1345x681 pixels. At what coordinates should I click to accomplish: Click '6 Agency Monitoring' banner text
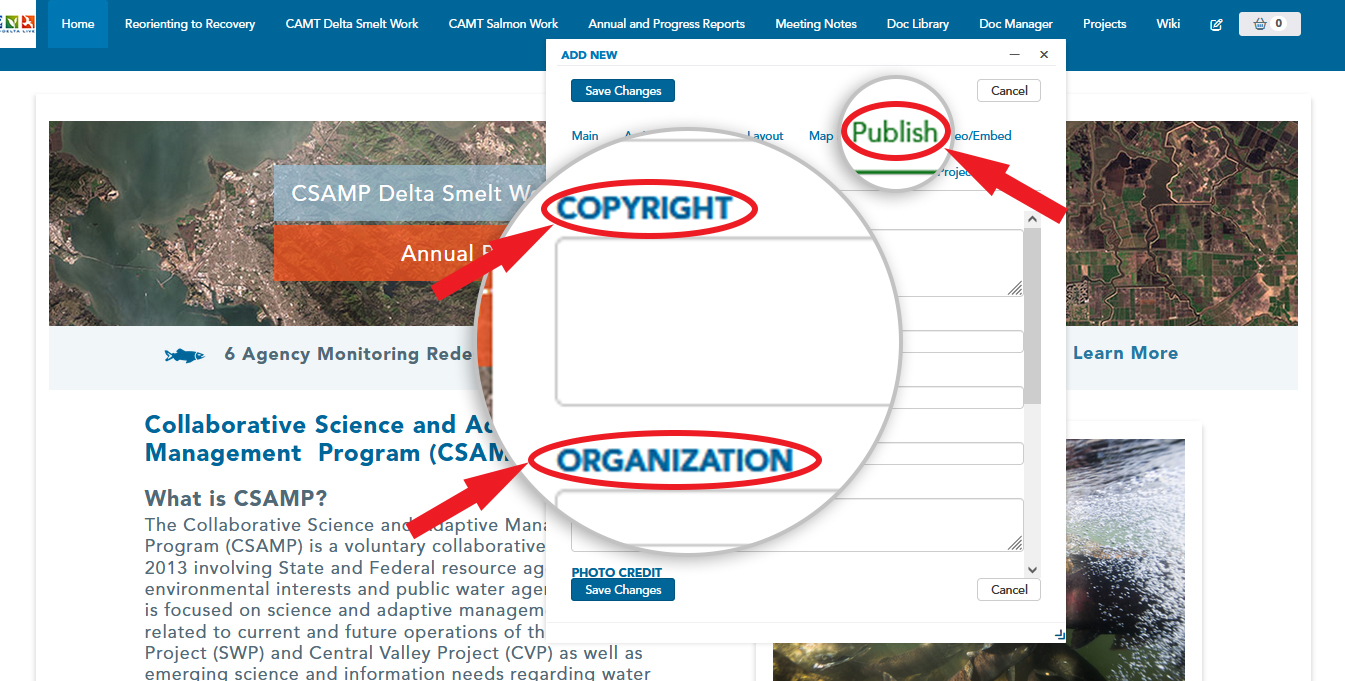348,354
